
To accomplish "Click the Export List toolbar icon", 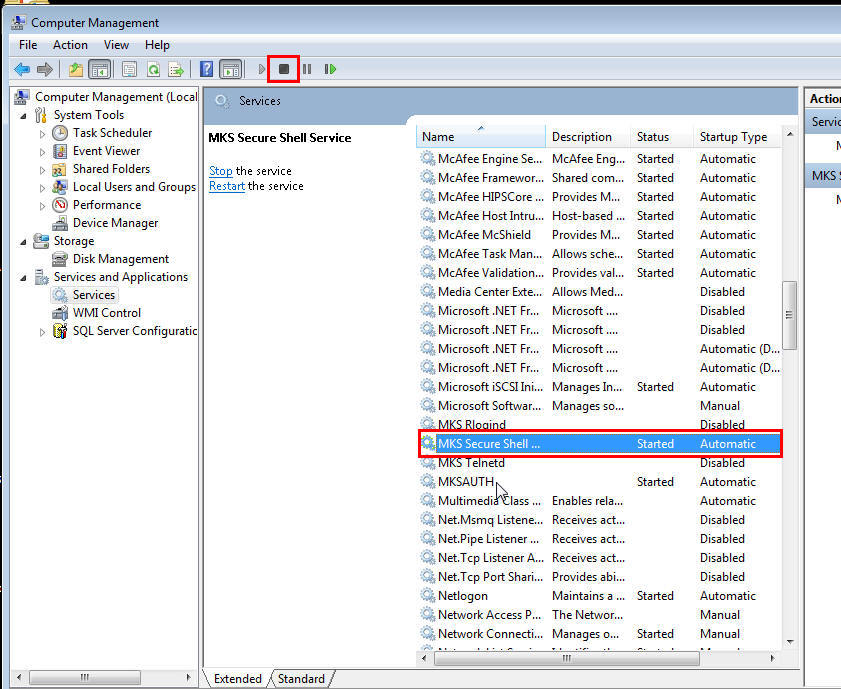I will click(x=177, y=68).
